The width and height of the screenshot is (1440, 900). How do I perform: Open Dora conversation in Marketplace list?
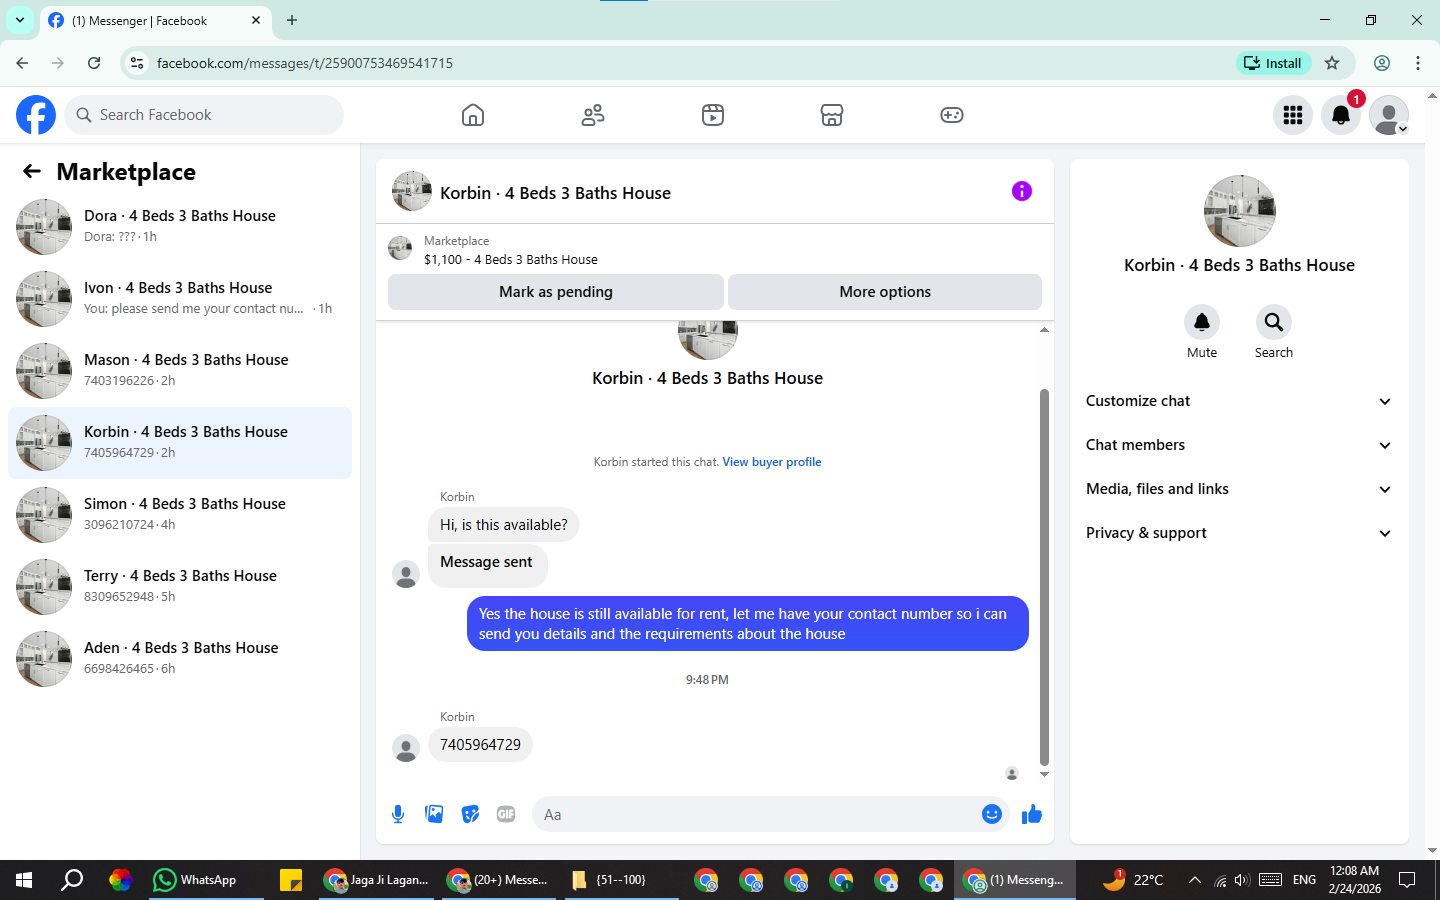180,227
